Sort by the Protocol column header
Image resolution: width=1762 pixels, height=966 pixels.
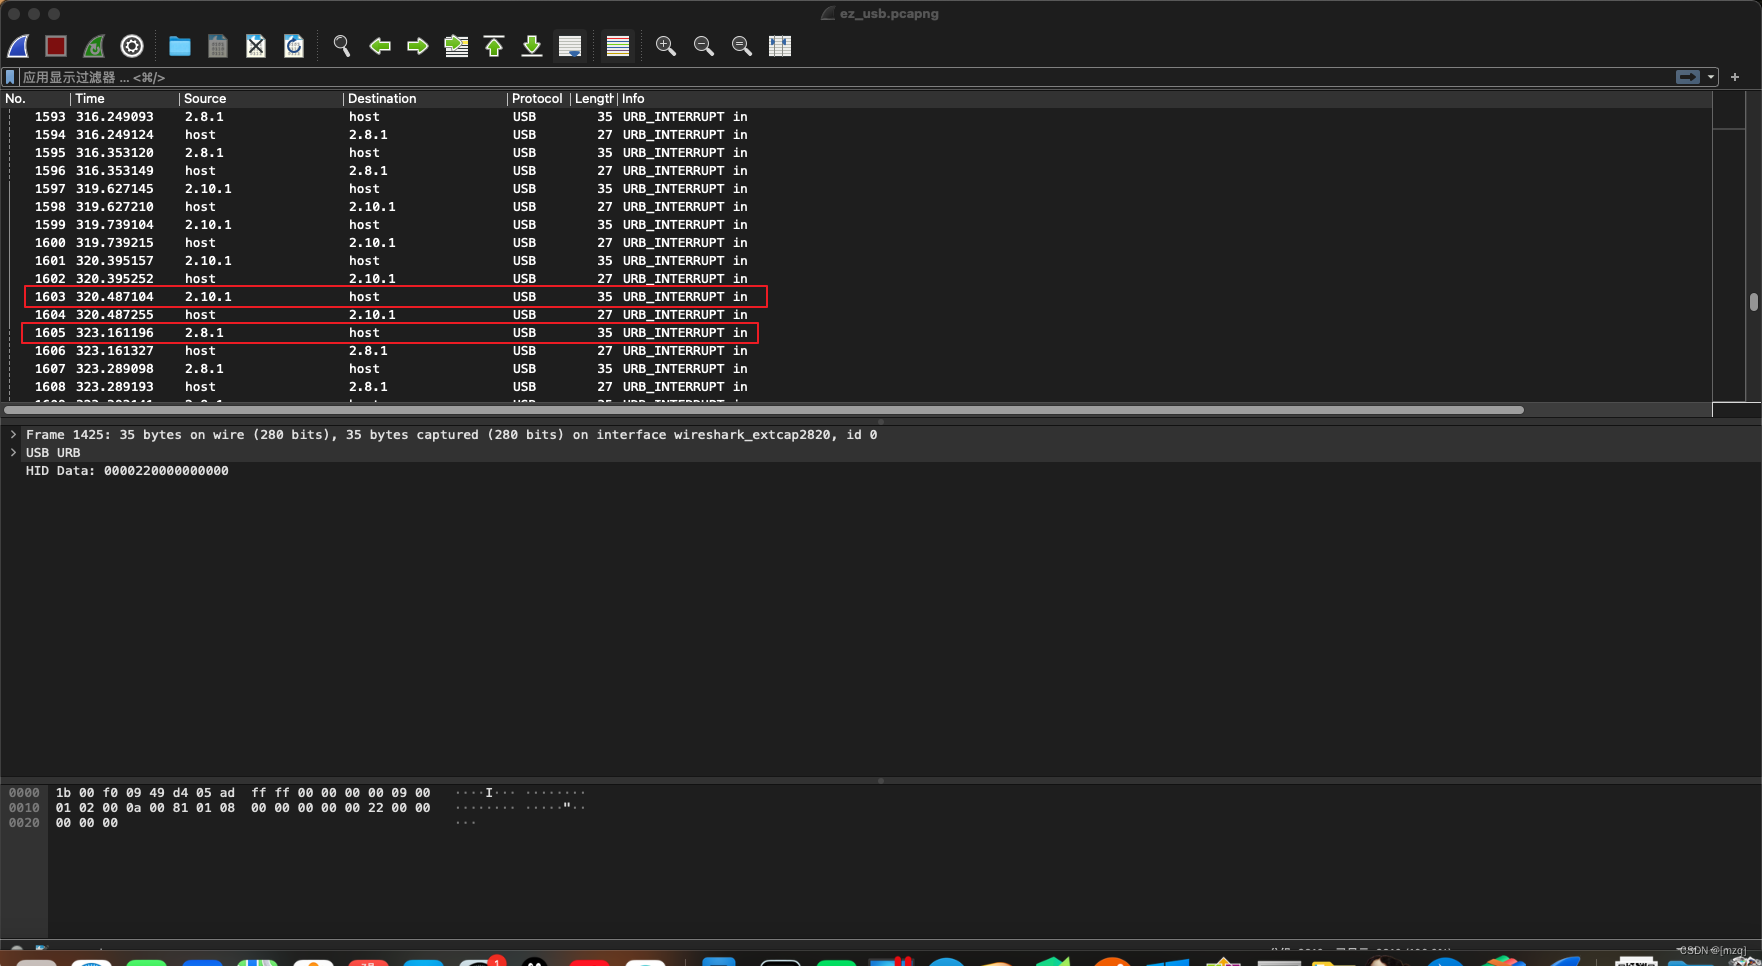(x=538, y=99)
